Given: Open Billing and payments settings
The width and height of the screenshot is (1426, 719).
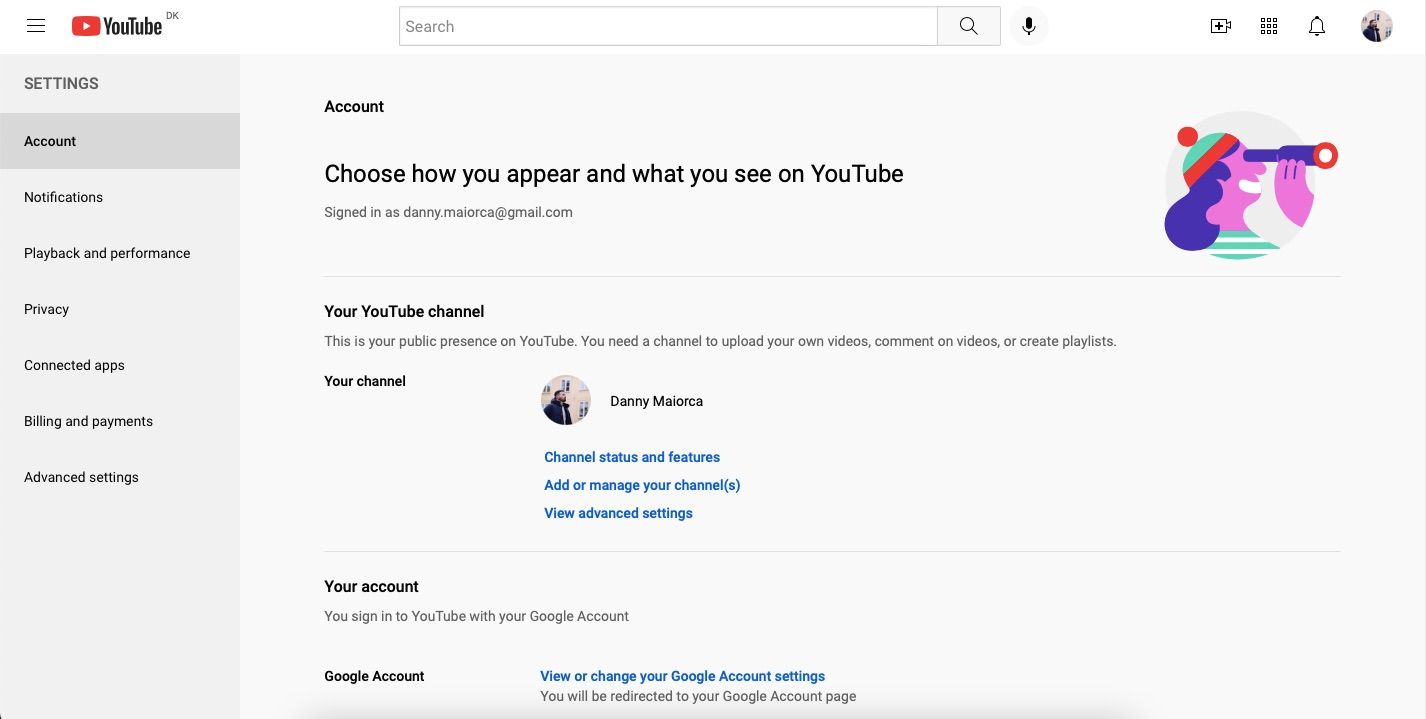Looking at the screenshot, I should coord(88,421).
